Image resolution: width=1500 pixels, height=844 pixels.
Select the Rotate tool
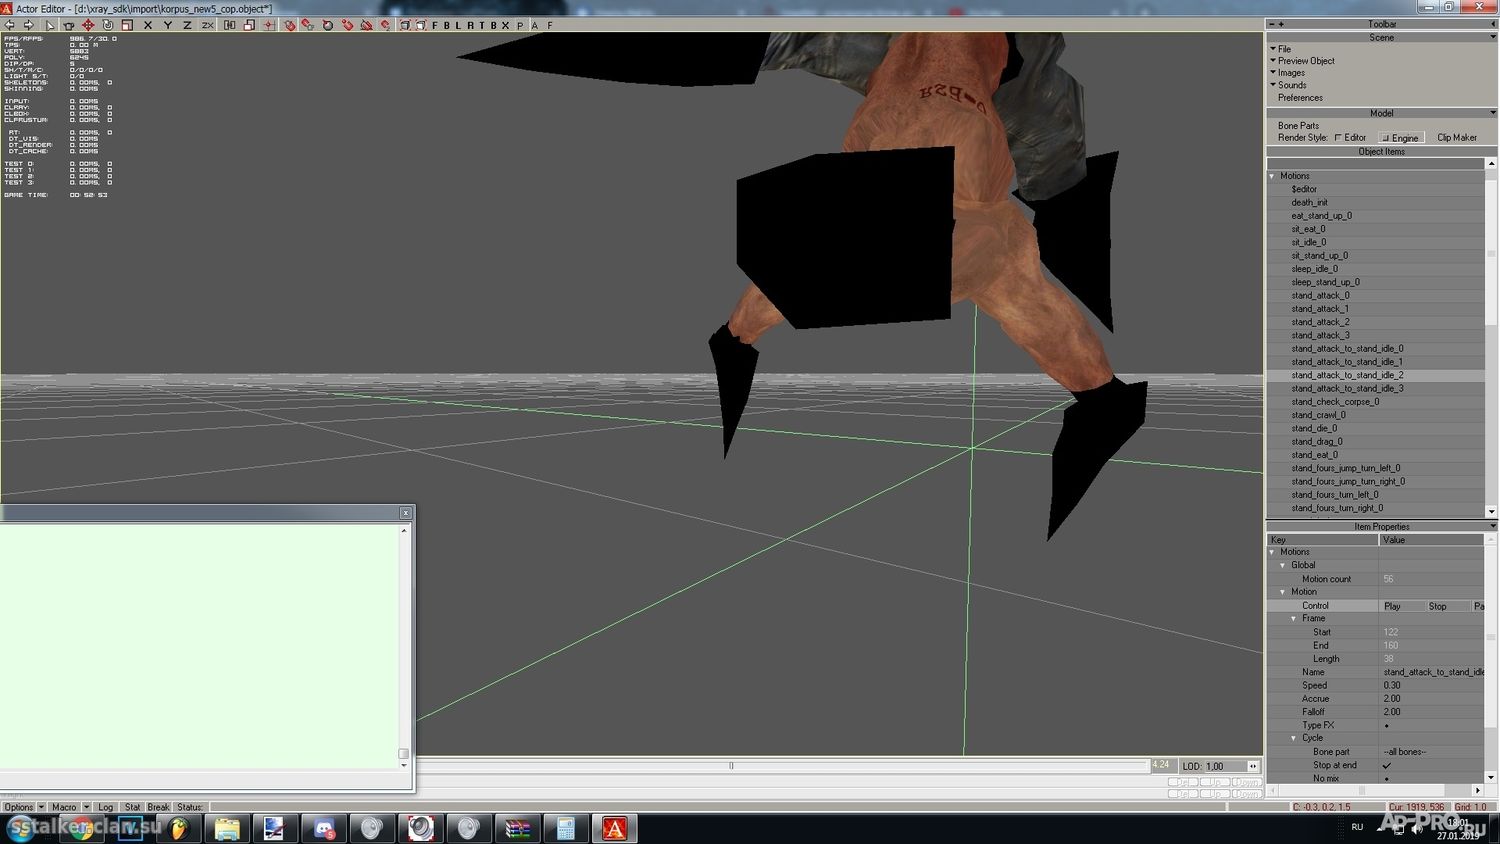107,25
